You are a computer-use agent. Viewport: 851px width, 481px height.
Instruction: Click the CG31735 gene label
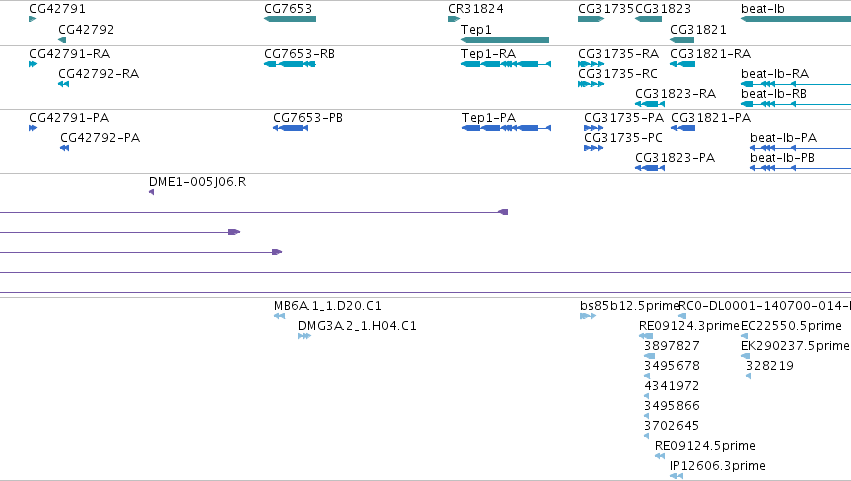pos(606,9)
